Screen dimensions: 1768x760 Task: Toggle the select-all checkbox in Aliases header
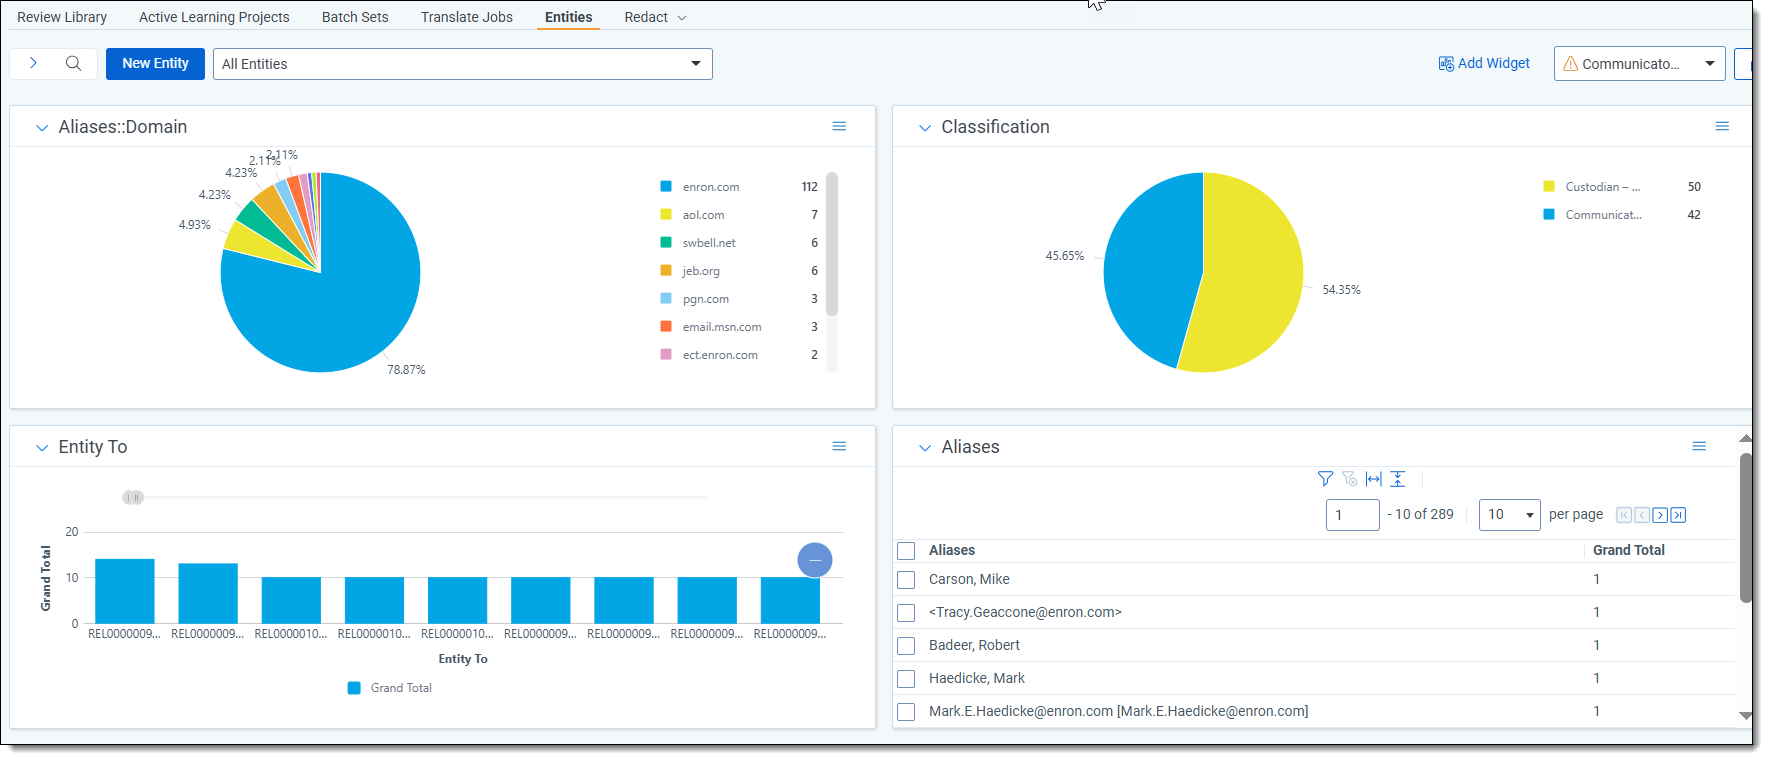(906, 551)
